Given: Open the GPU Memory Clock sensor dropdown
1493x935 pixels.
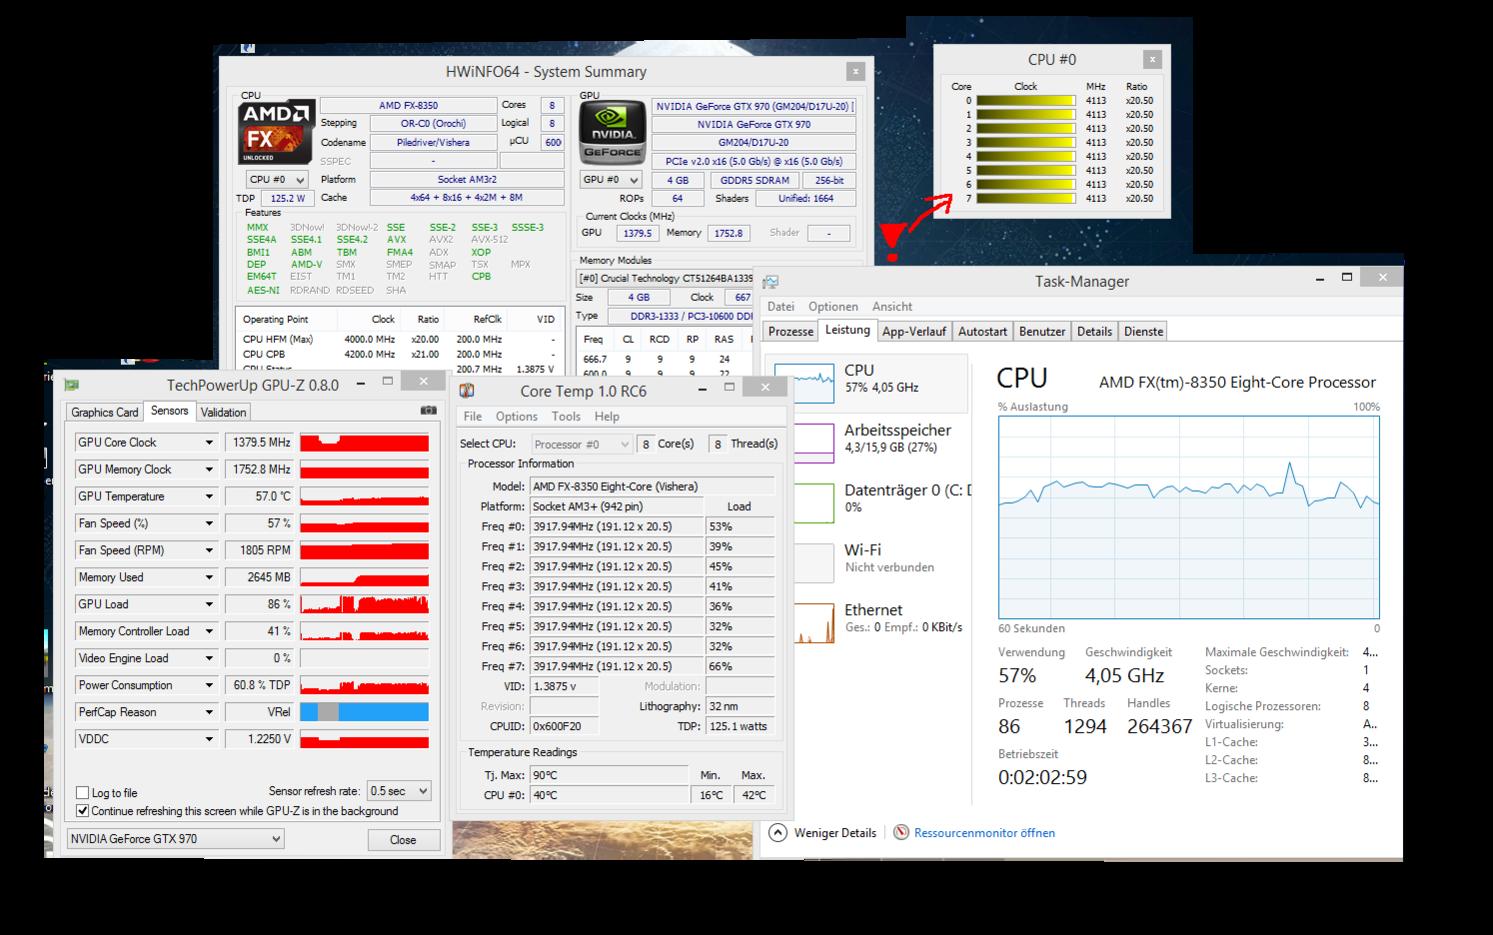Looking at the screenshot, I should [x=209, y=470].
